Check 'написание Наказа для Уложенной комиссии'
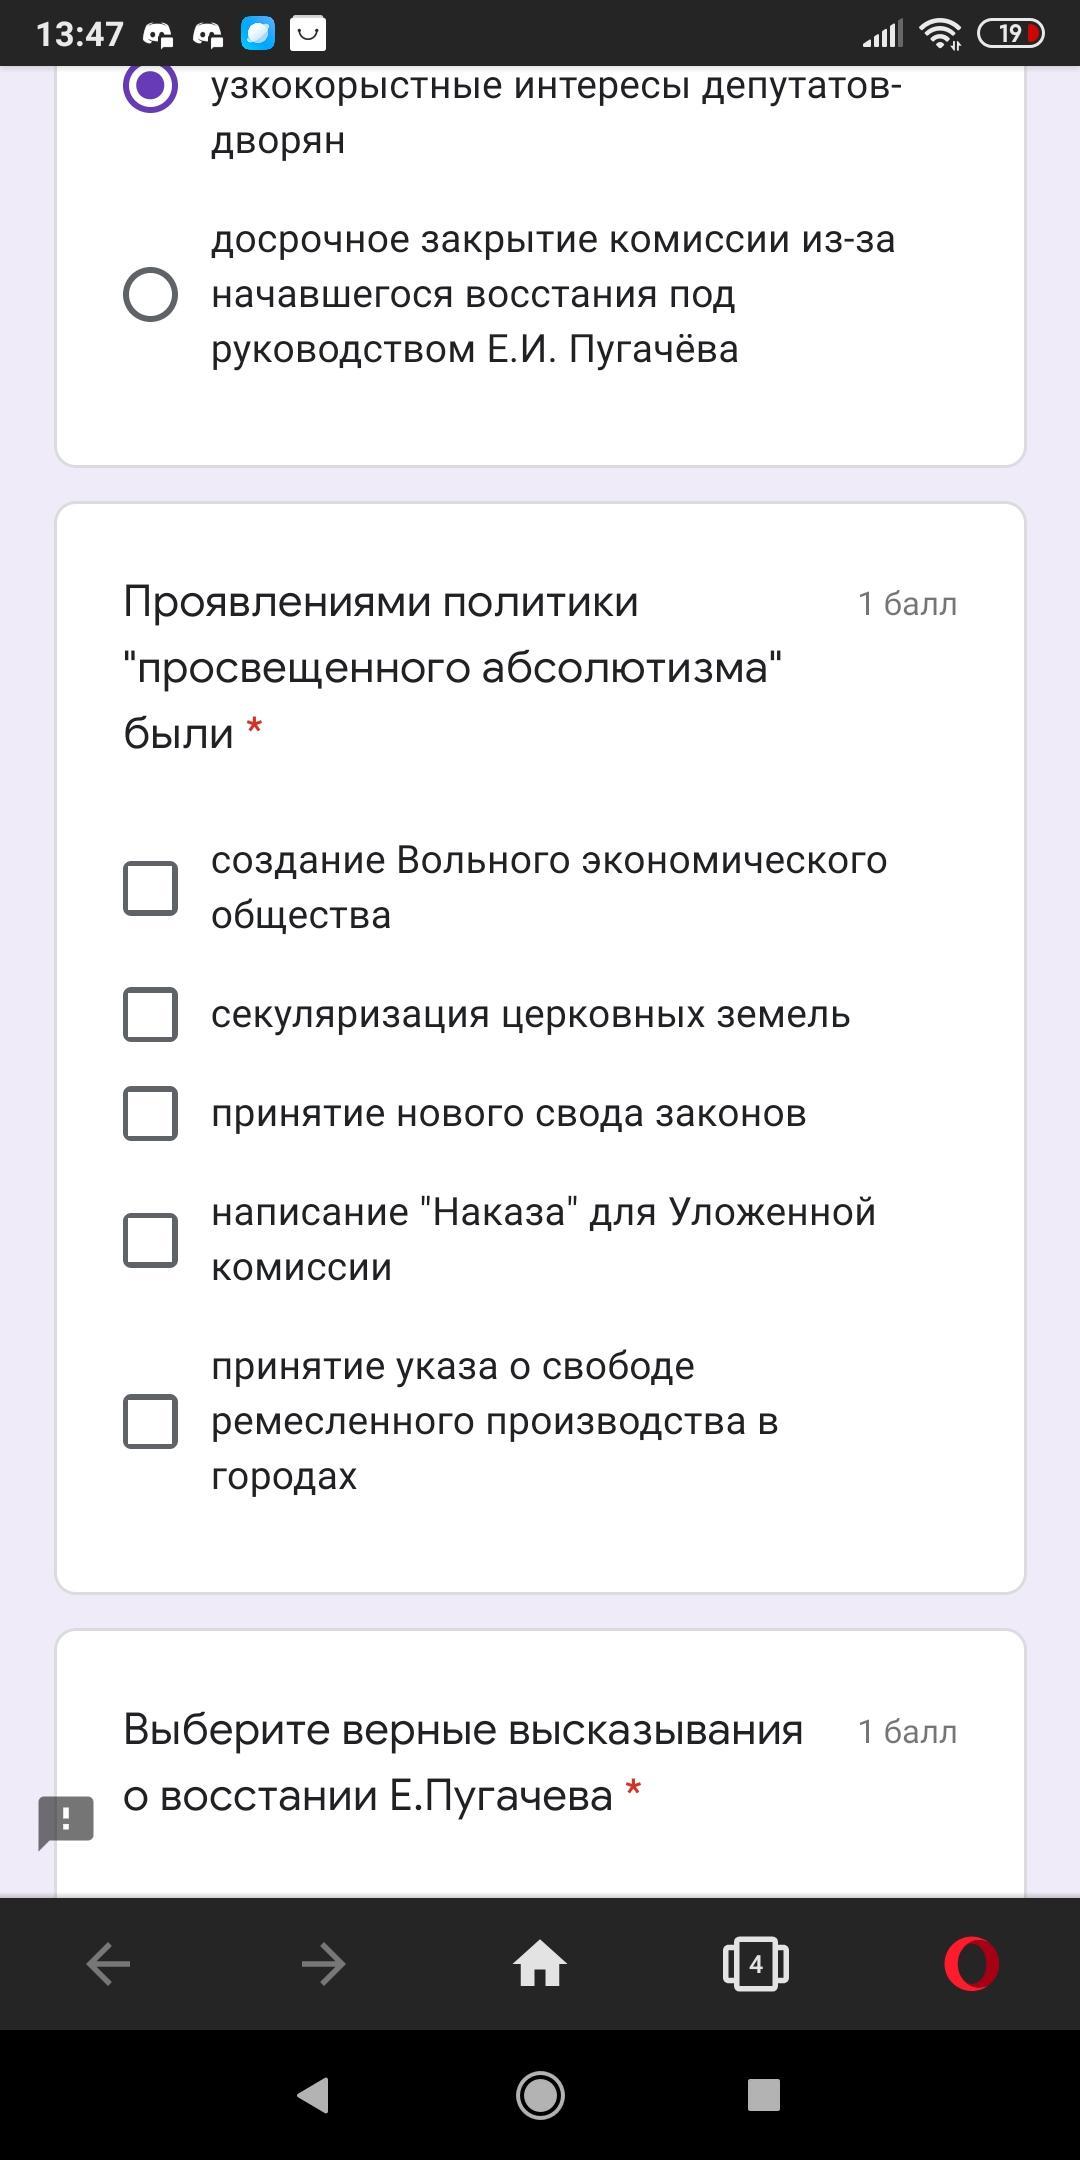 tap(151, 1240)
